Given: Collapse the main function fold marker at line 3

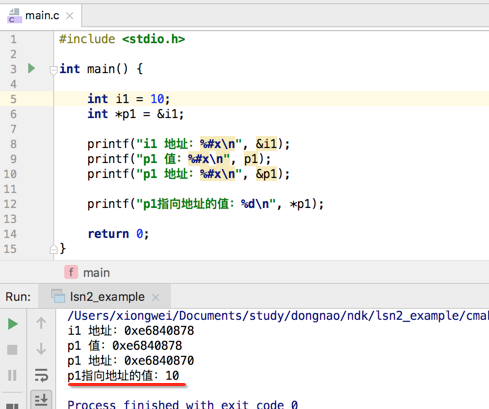Looking at the screenshot, I should pyautogui.click(x=53, y=70).
